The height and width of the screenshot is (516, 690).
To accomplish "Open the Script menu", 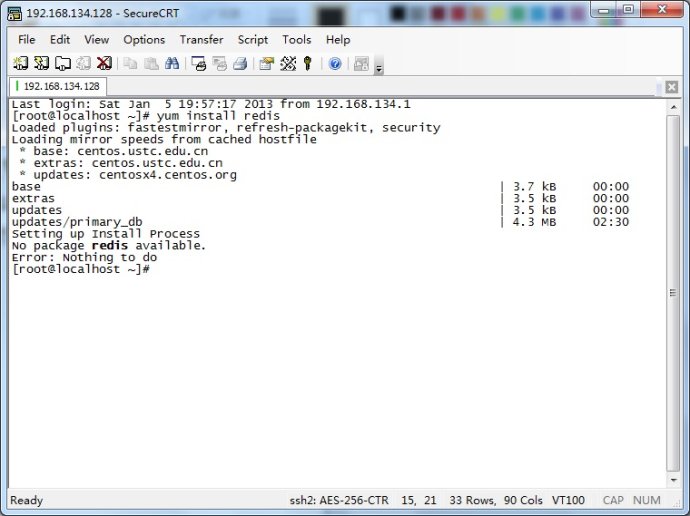I will click(253, 40).
